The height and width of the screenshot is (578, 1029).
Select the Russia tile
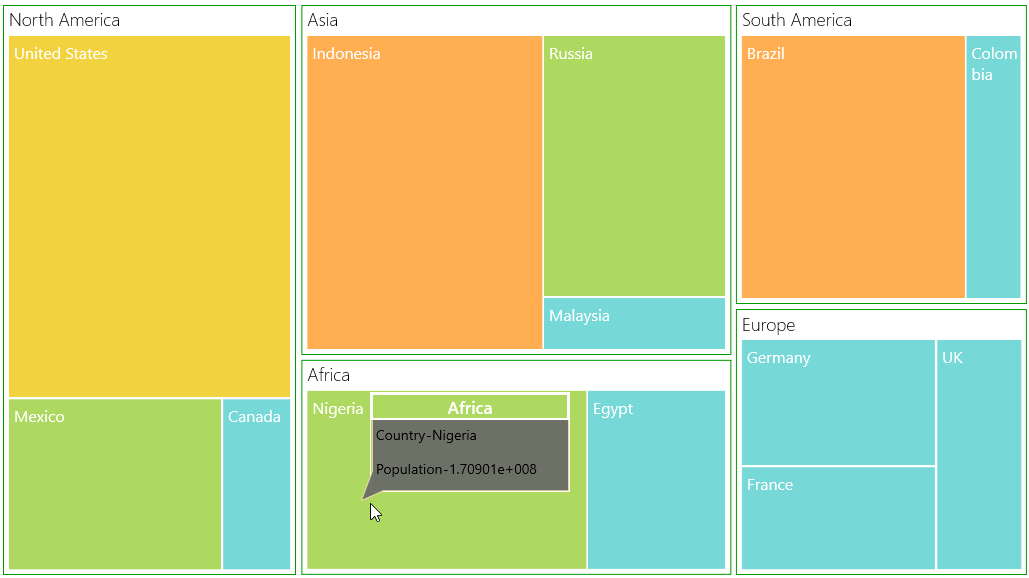point(635,166)
